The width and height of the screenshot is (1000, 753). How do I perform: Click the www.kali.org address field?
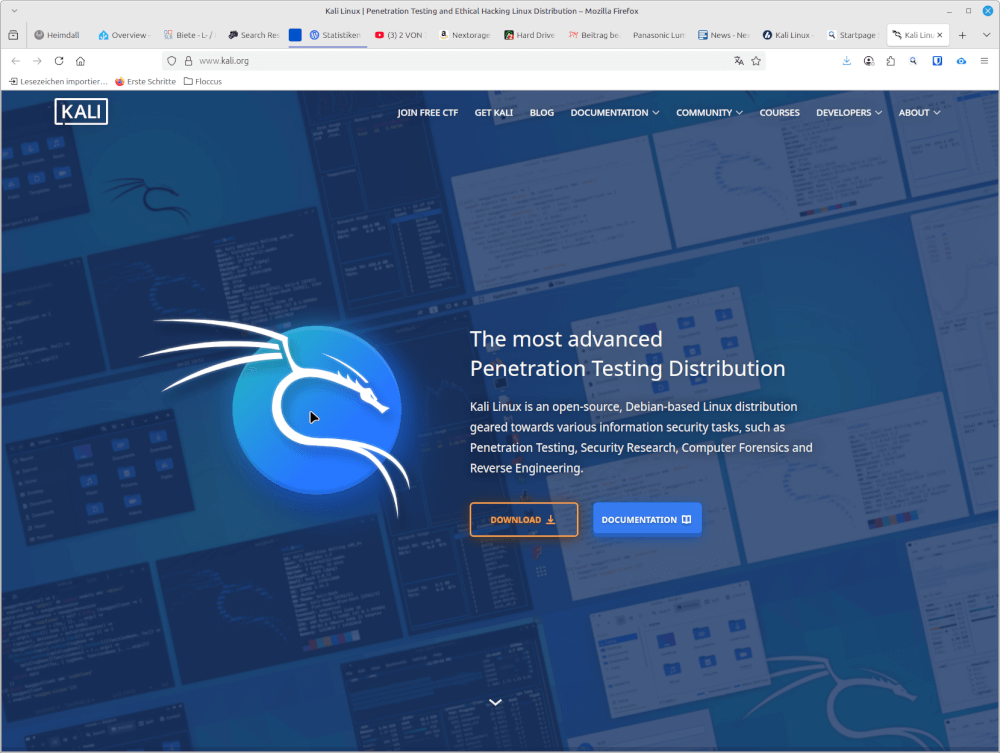coord(464,61)
